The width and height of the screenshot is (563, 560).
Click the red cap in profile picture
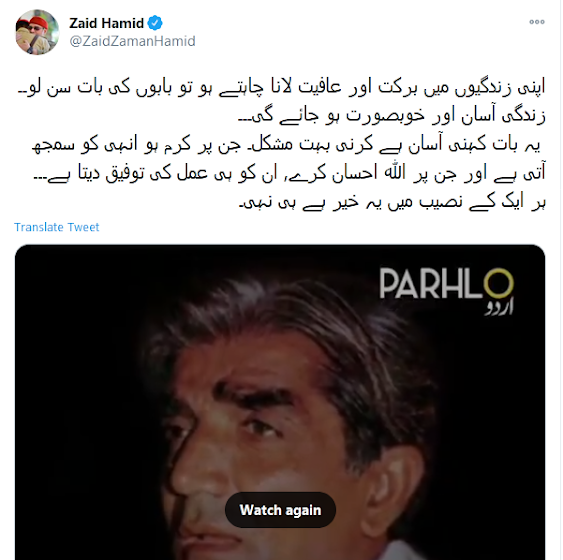click(x=38, y=23)
